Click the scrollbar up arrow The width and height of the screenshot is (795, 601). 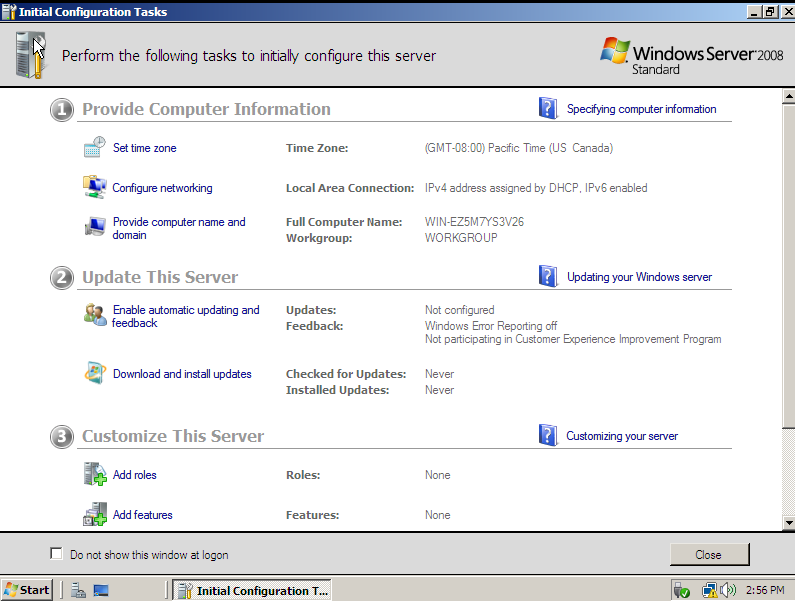click(x=788, y=95)
